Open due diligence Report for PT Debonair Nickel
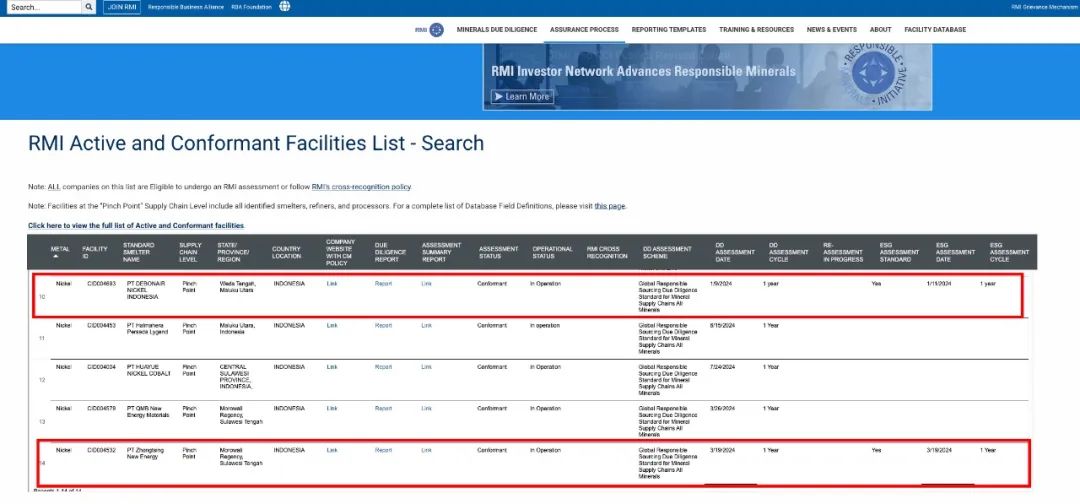Image resolution: width=1080 pixels, height=504 pixels. (383, 284)
